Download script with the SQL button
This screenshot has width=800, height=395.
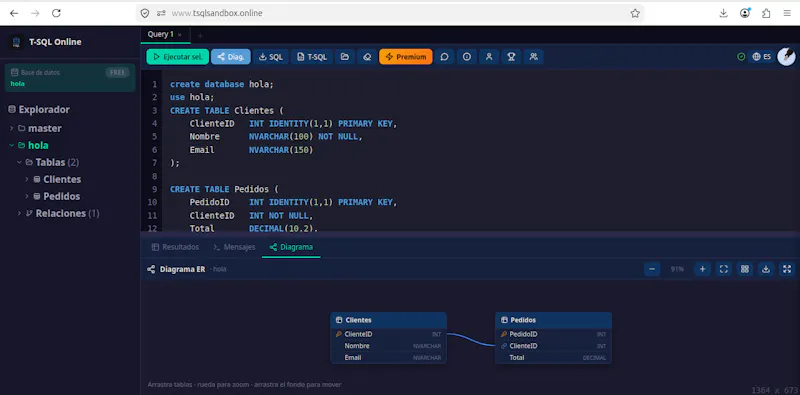(271, 57)
